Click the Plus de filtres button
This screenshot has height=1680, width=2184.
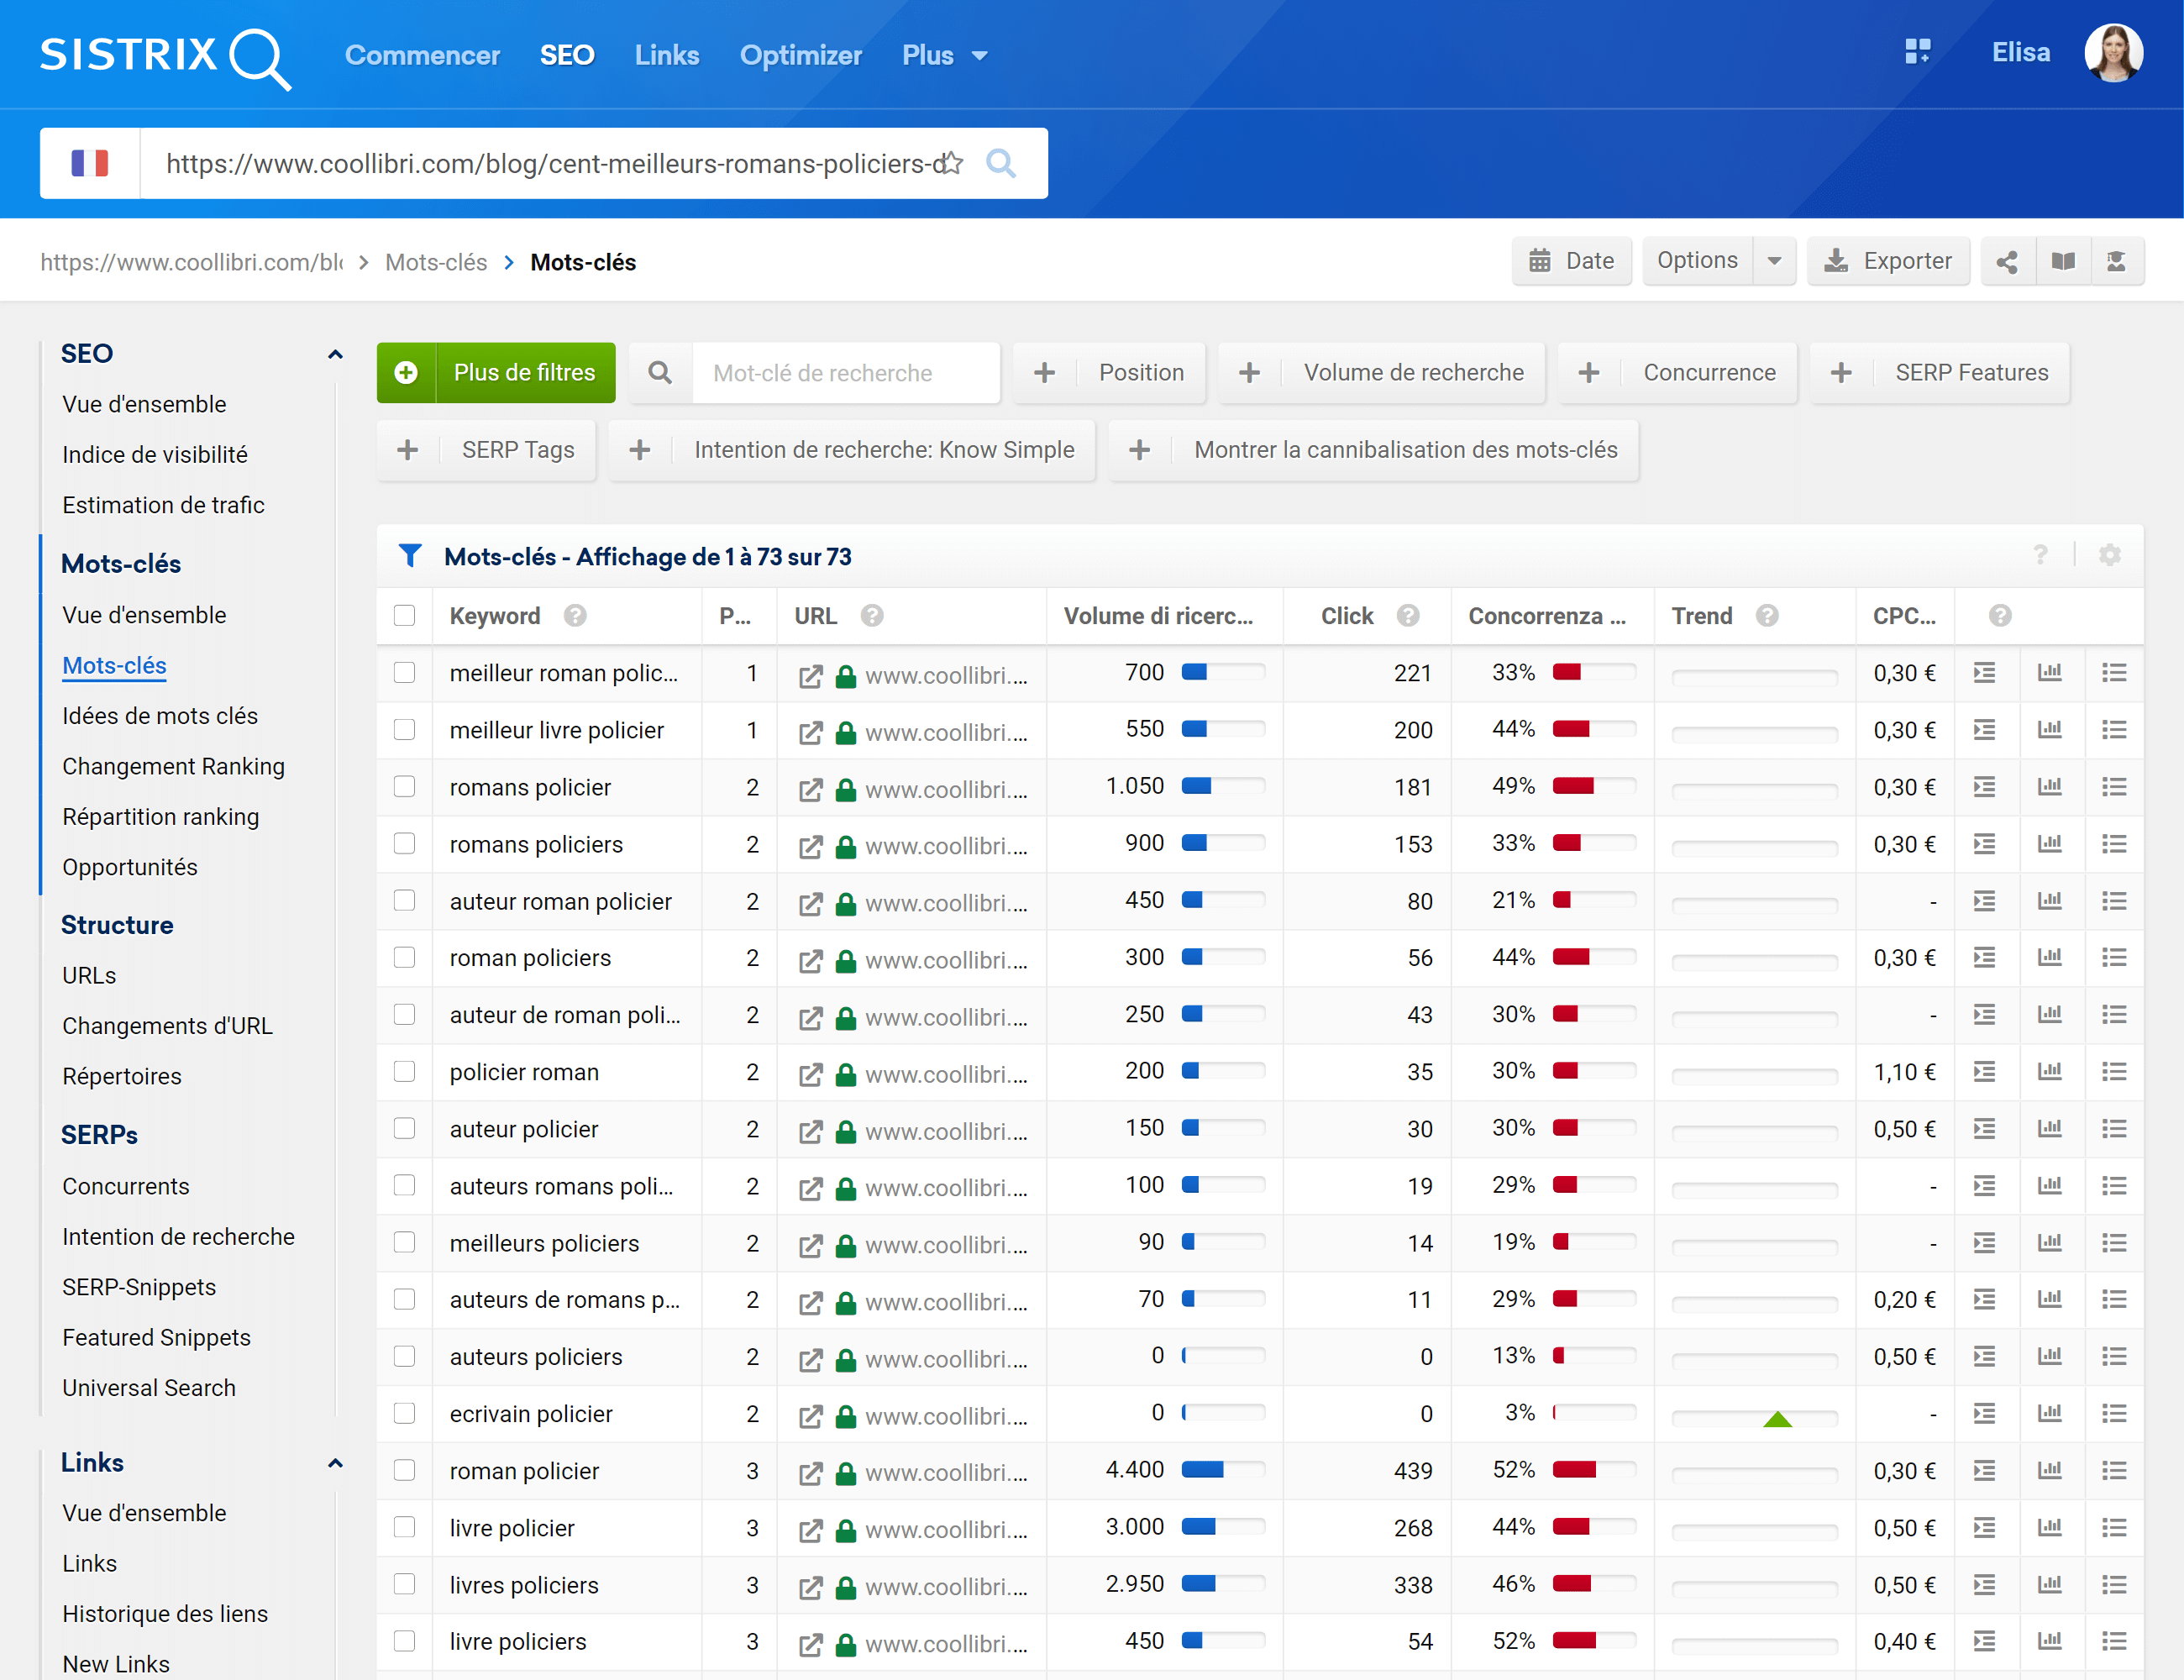[496, 373]
